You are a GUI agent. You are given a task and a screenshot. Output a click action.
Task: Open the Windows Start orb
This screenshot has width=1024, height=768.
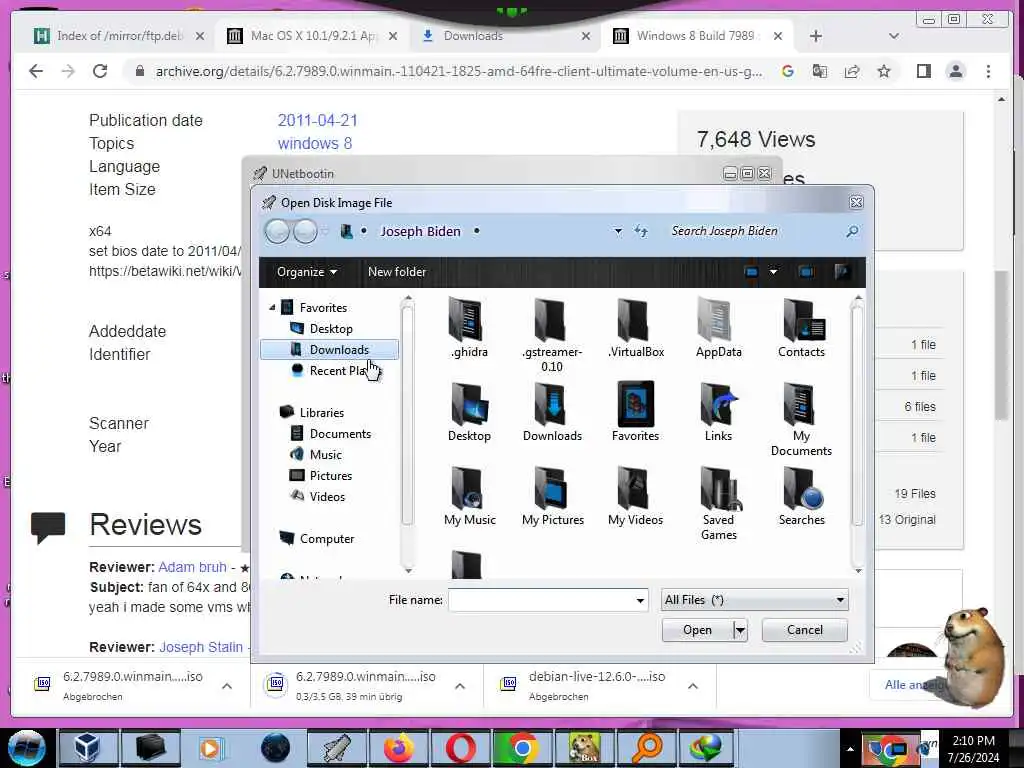tap(27, 748)
